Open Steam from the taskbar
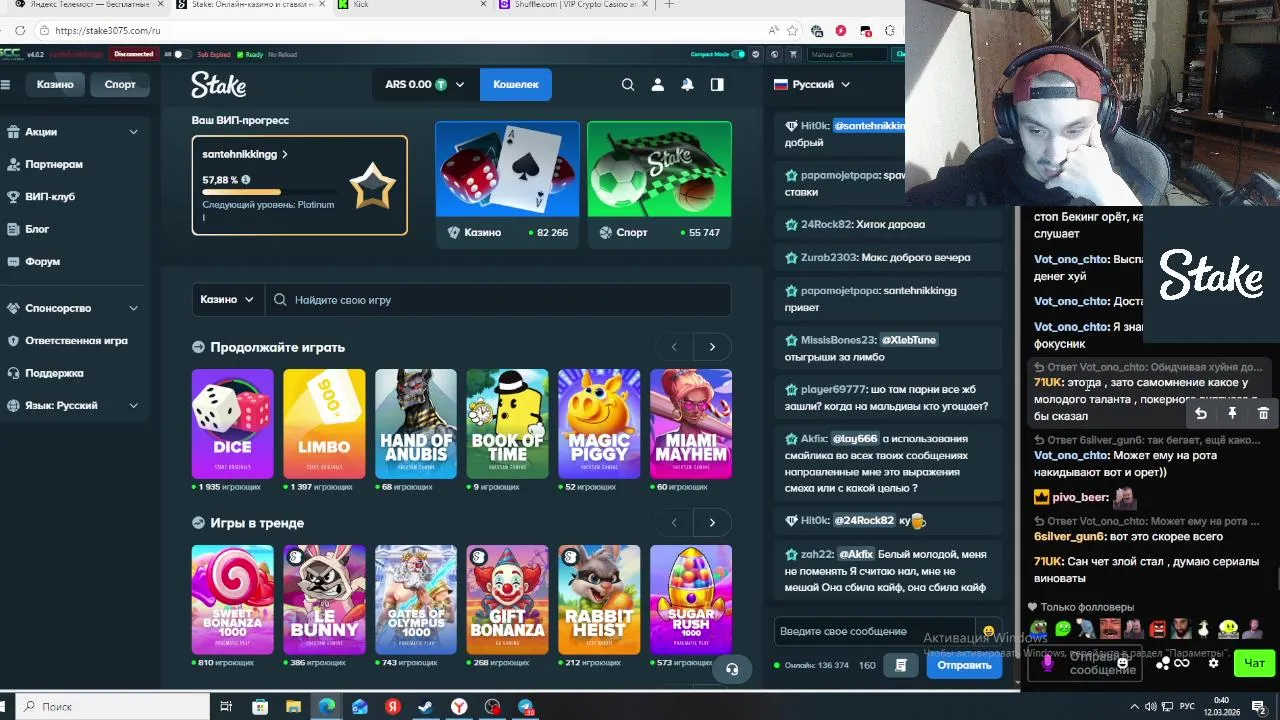The height and width of the screenshot is (720, 1280). pyautogui.click(x=425, y=706)
